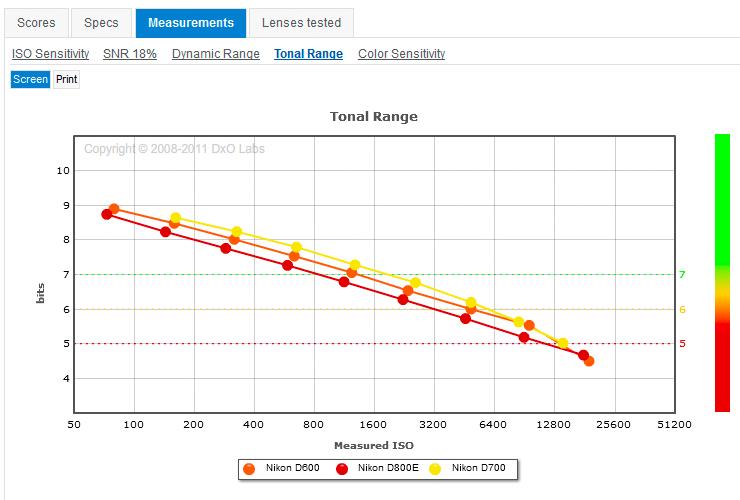
Task: Click last Nikon D600 point below 5 bits
Action: coord(589,361)
